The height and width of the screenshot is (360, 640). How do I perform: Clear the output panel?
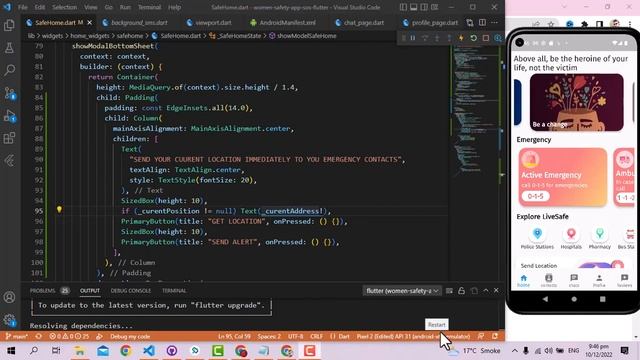click(x=449, y=291)
